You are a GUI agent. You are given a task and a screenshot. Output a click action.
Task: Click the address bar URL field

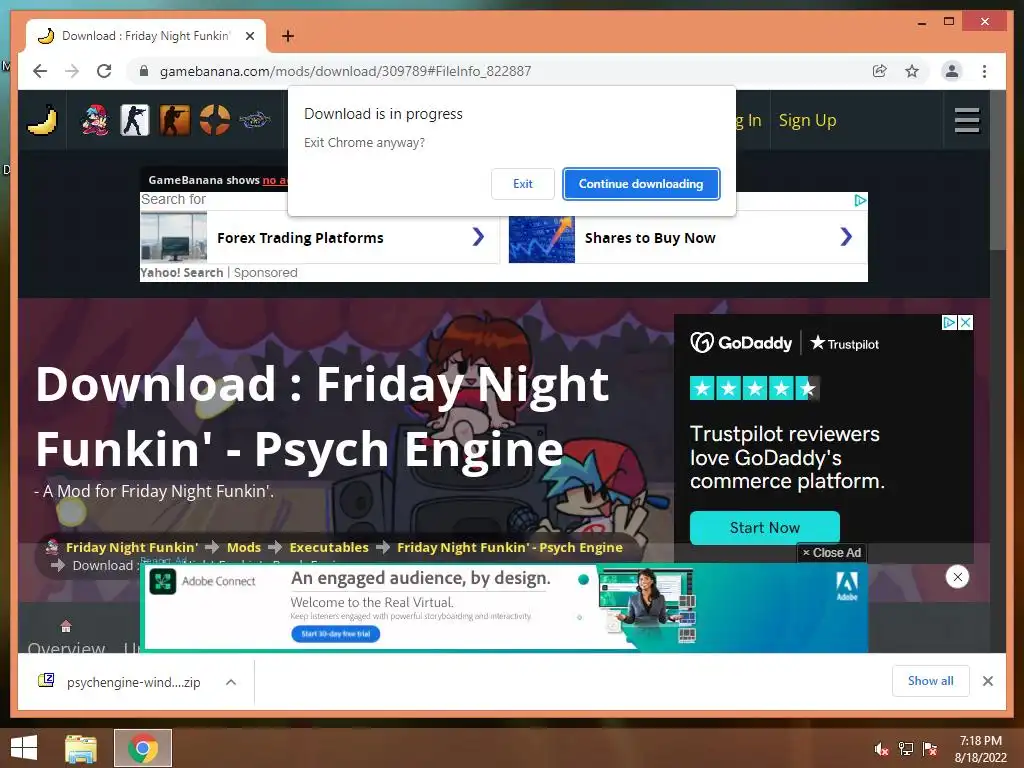pos(345,71)
